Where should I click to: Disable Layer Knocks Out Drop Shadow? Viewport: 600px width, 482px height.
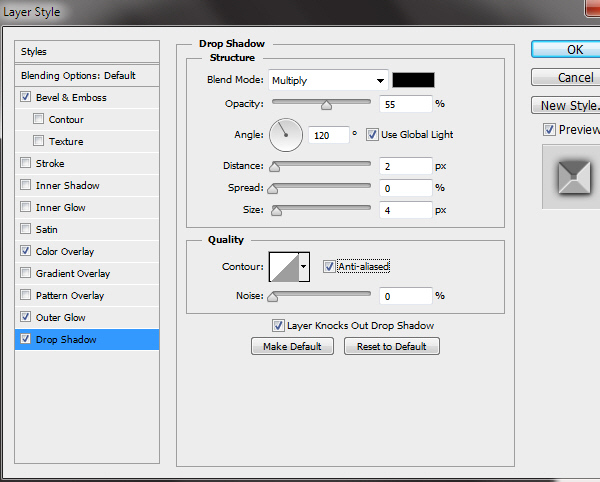(x=278, y=325)
